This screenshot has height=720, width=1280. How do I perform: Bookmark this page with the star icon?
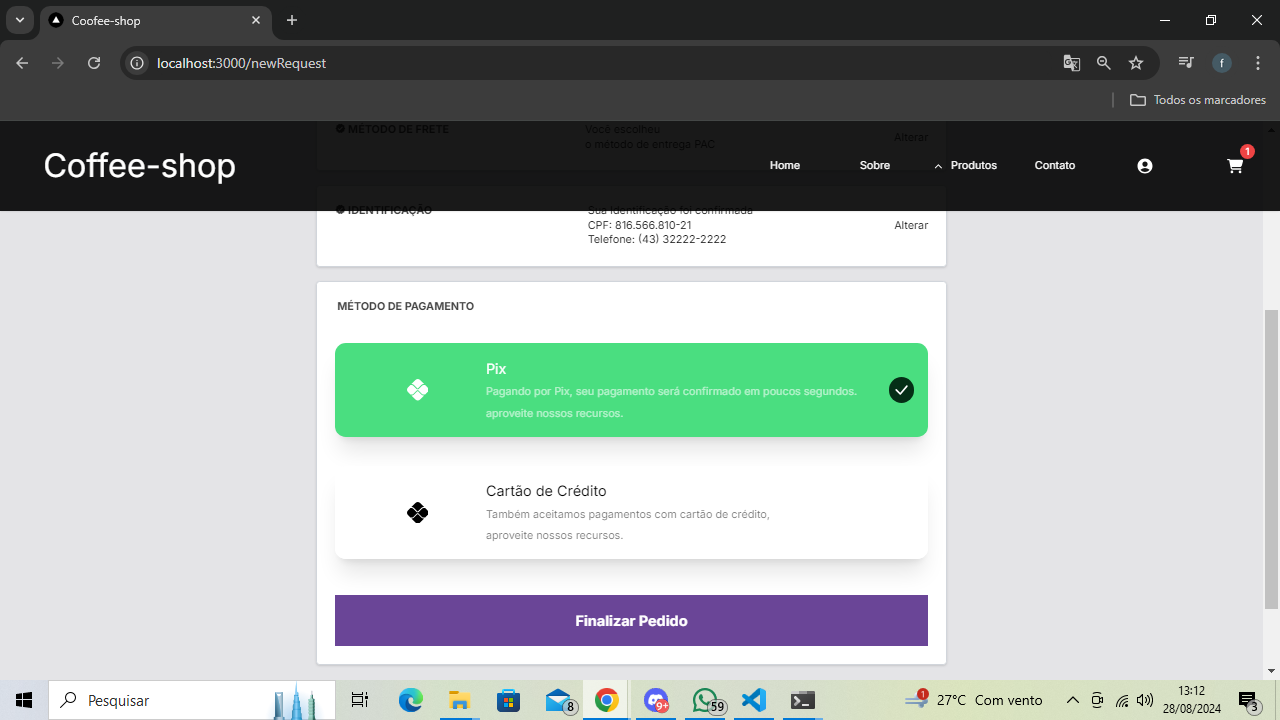point(1136,63)
